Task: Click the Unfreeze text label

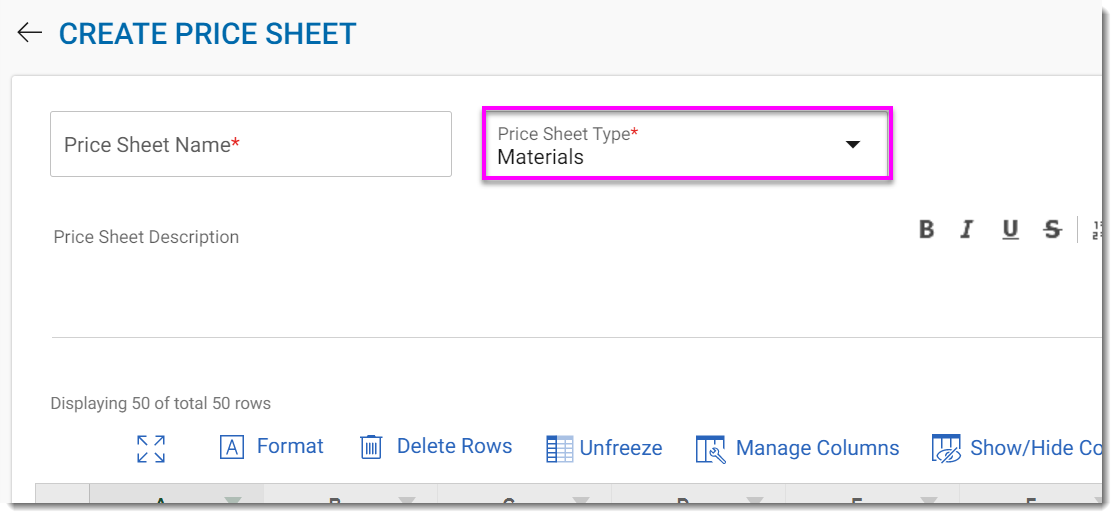Action: click(x=620, y=448)
